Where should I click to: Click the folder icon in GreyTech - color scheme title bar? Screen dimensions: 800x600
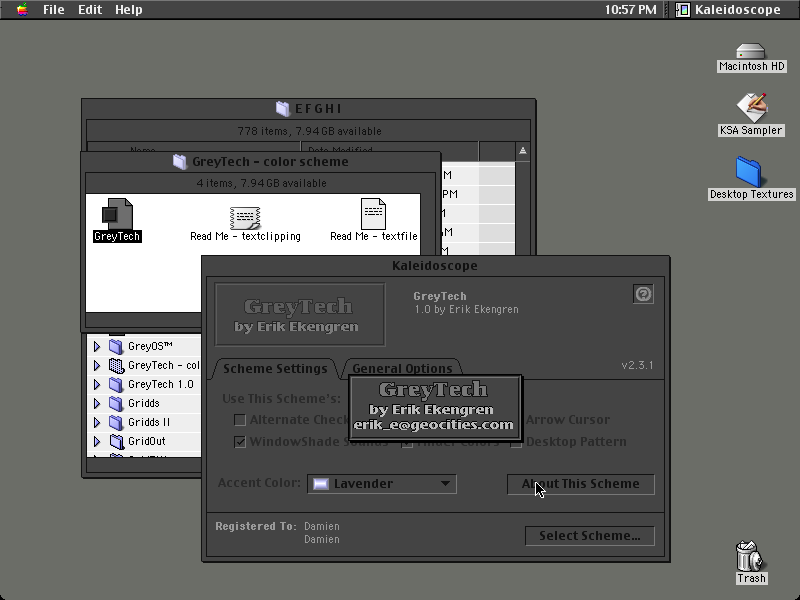(x=180, y=162)
